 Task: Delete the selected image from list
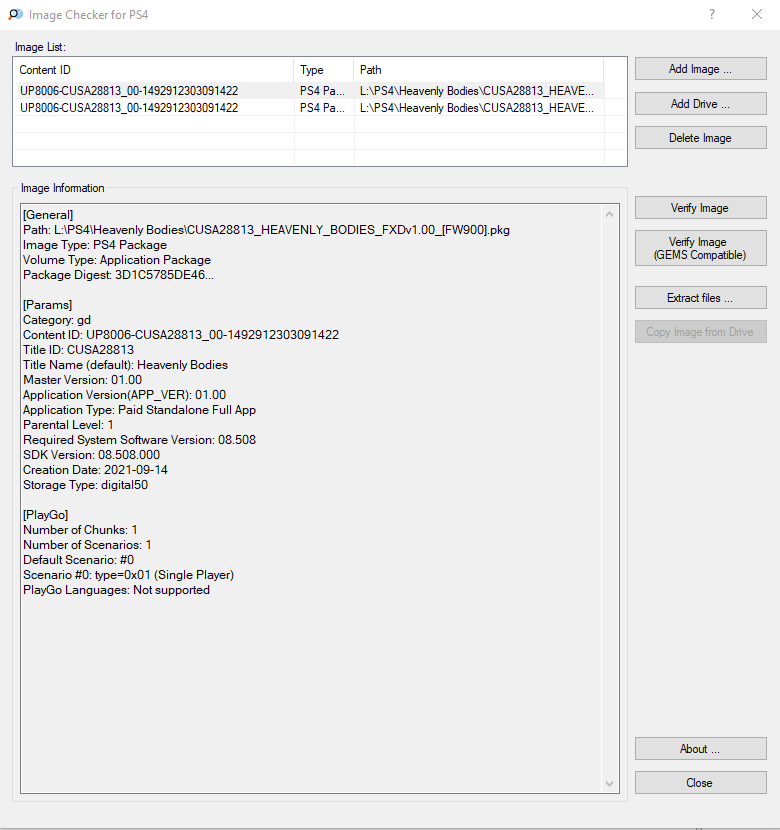click(700, 138)
